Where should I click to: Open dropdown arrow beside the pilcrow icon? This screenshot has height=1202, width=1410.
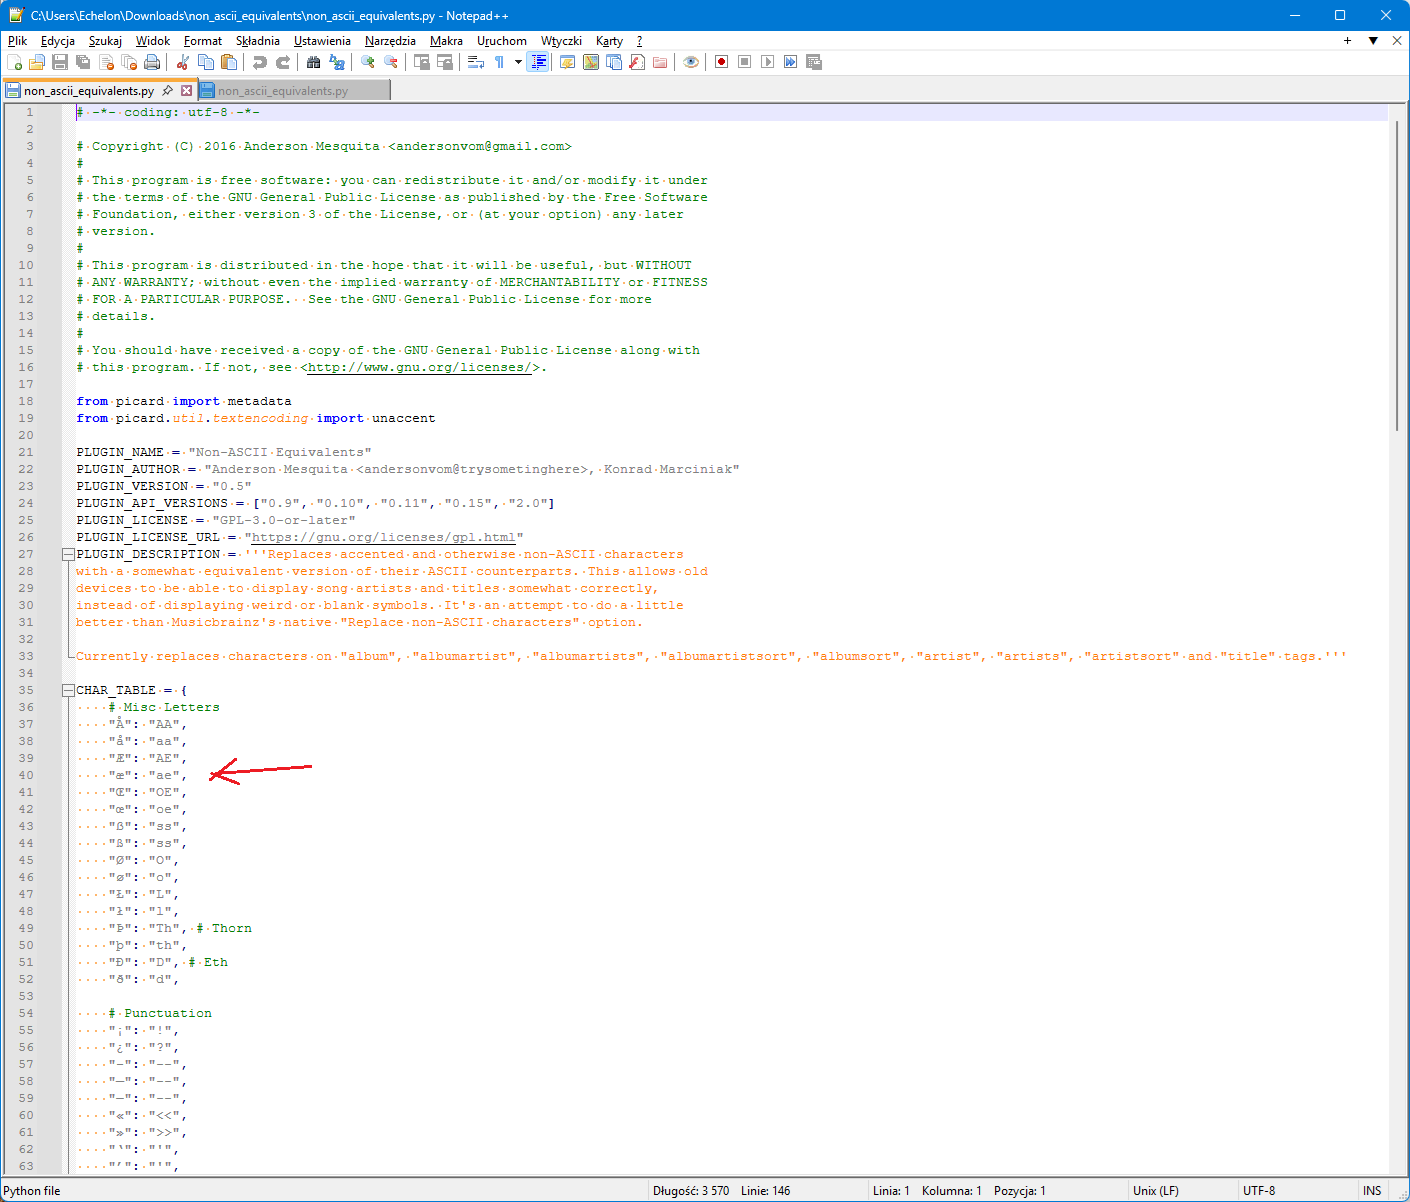point(518,62)
